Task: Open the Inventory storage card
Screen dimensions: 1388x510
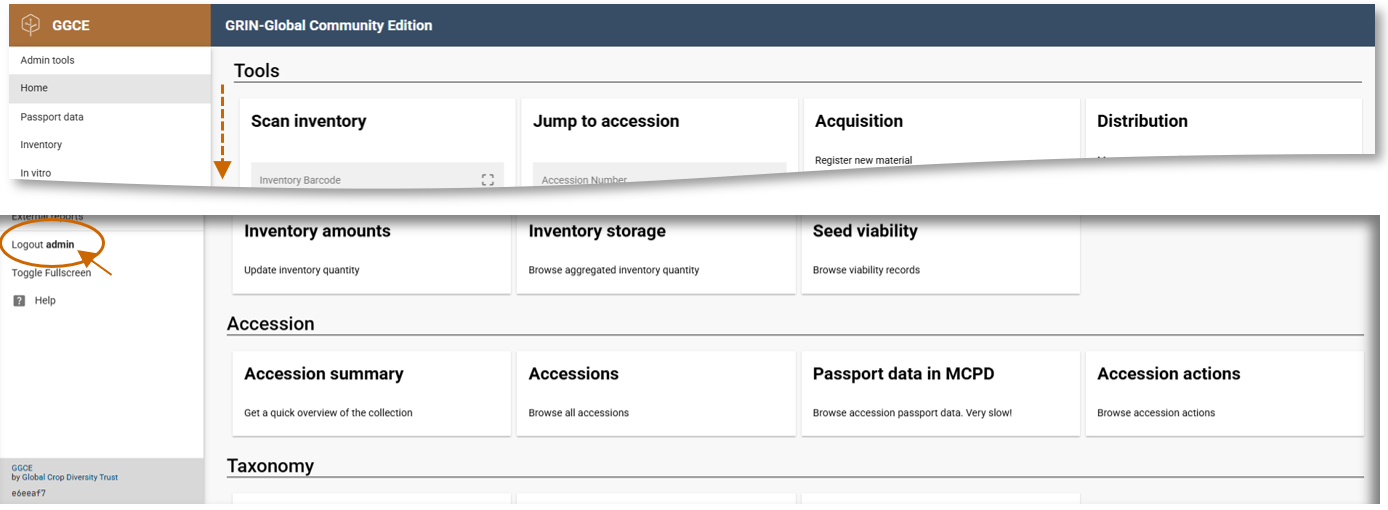Action: (x=655, y=248)
